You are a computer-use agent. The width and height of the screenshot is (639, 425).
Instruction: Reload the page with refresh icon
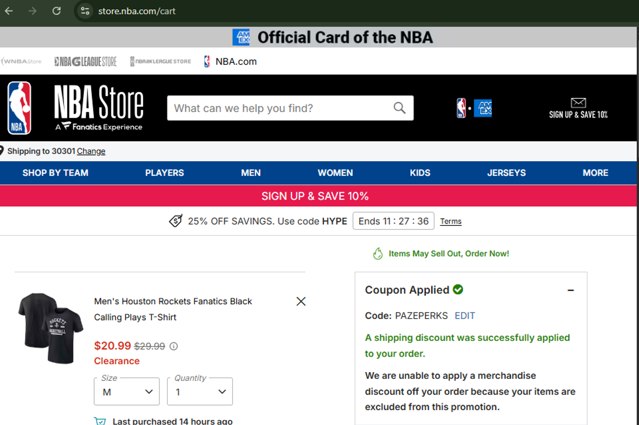click(57, 11)
